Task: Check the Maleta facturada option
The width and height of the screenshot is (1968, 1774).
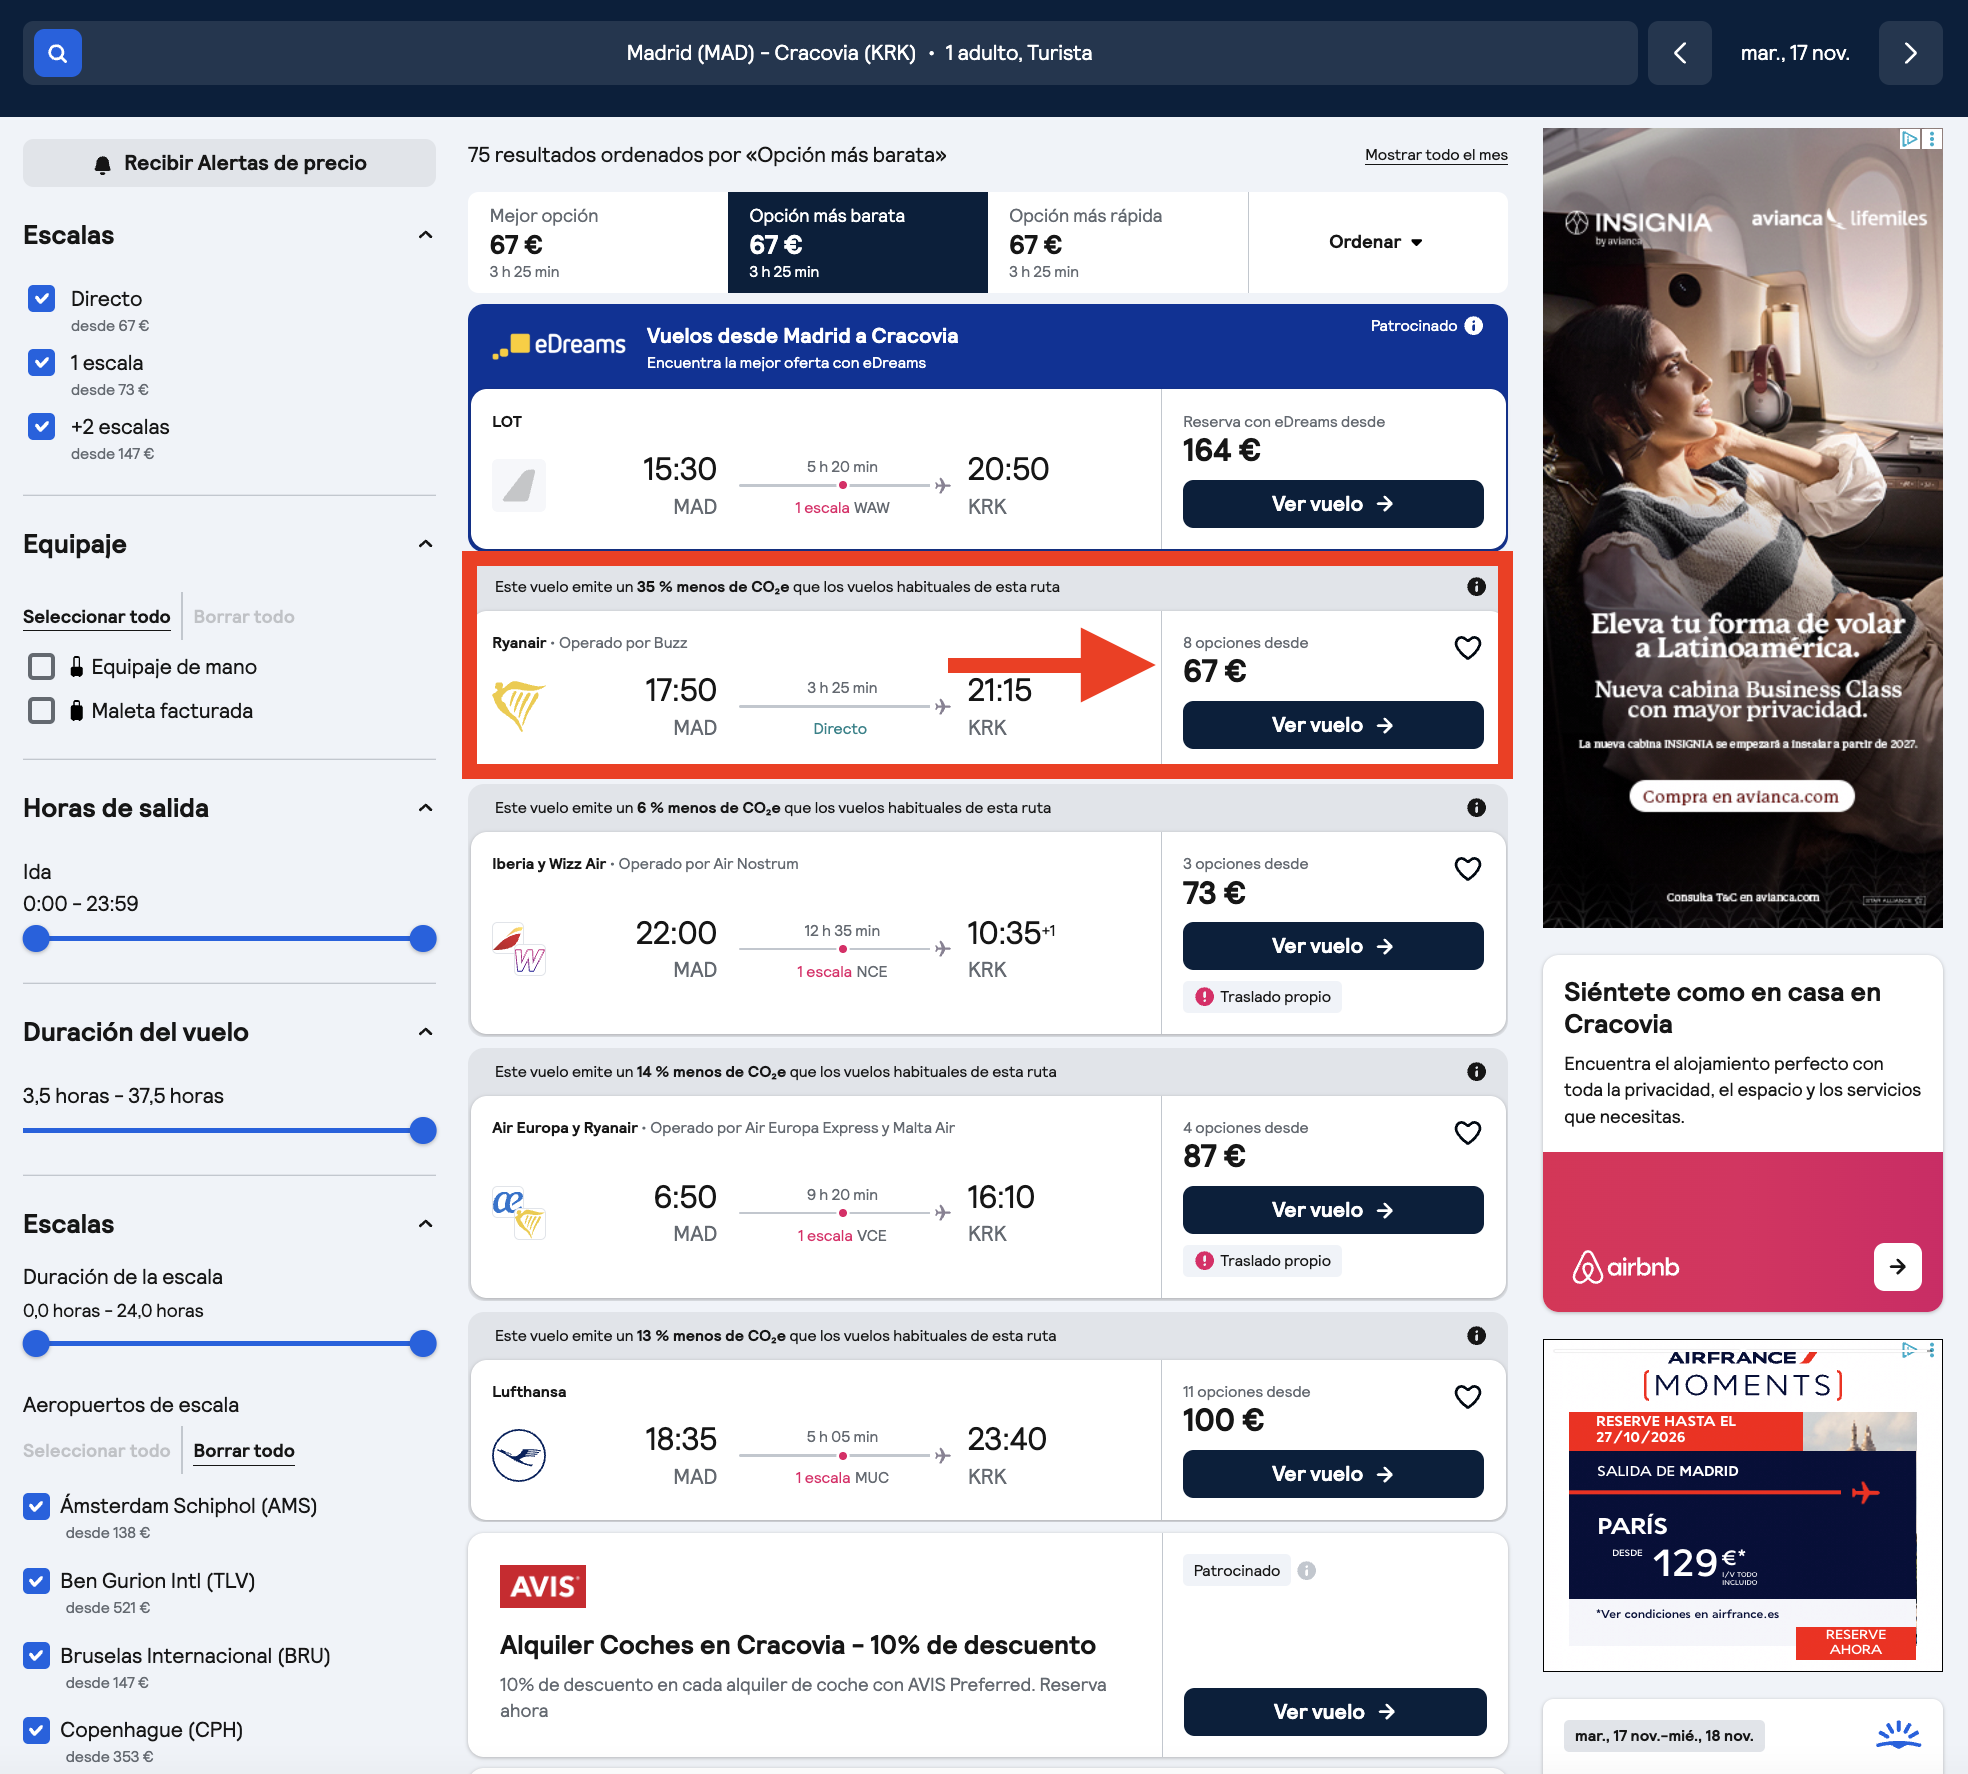Action: pos(41,711)
